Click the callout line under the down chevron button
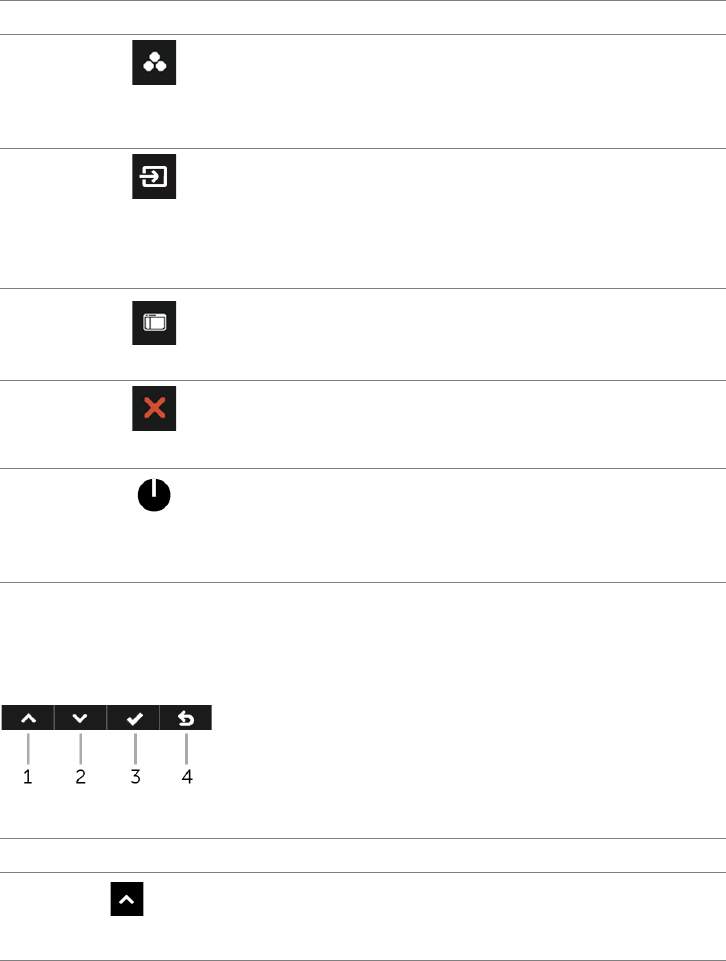 click(x=80, y=748)
